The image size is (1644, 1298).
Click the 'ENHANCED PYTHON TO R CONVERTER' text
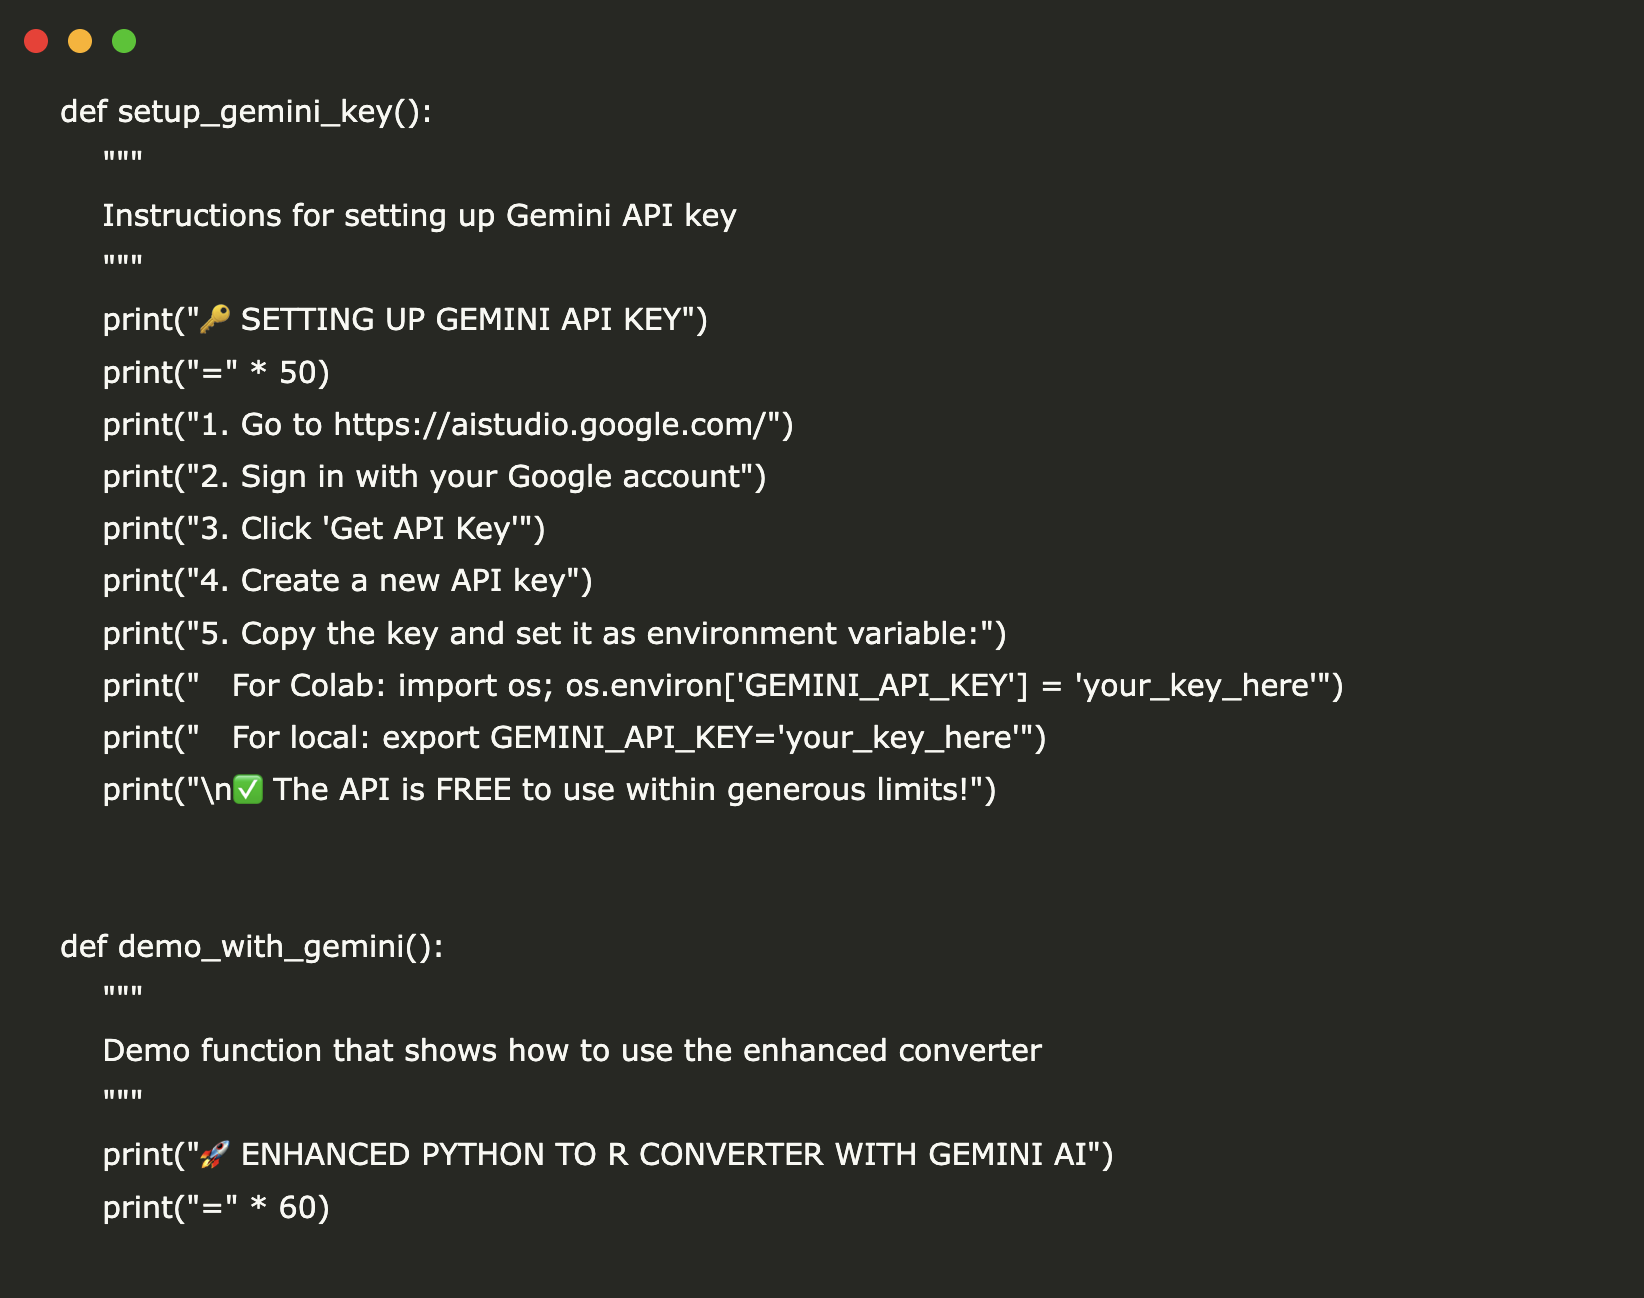[663, 1155]
